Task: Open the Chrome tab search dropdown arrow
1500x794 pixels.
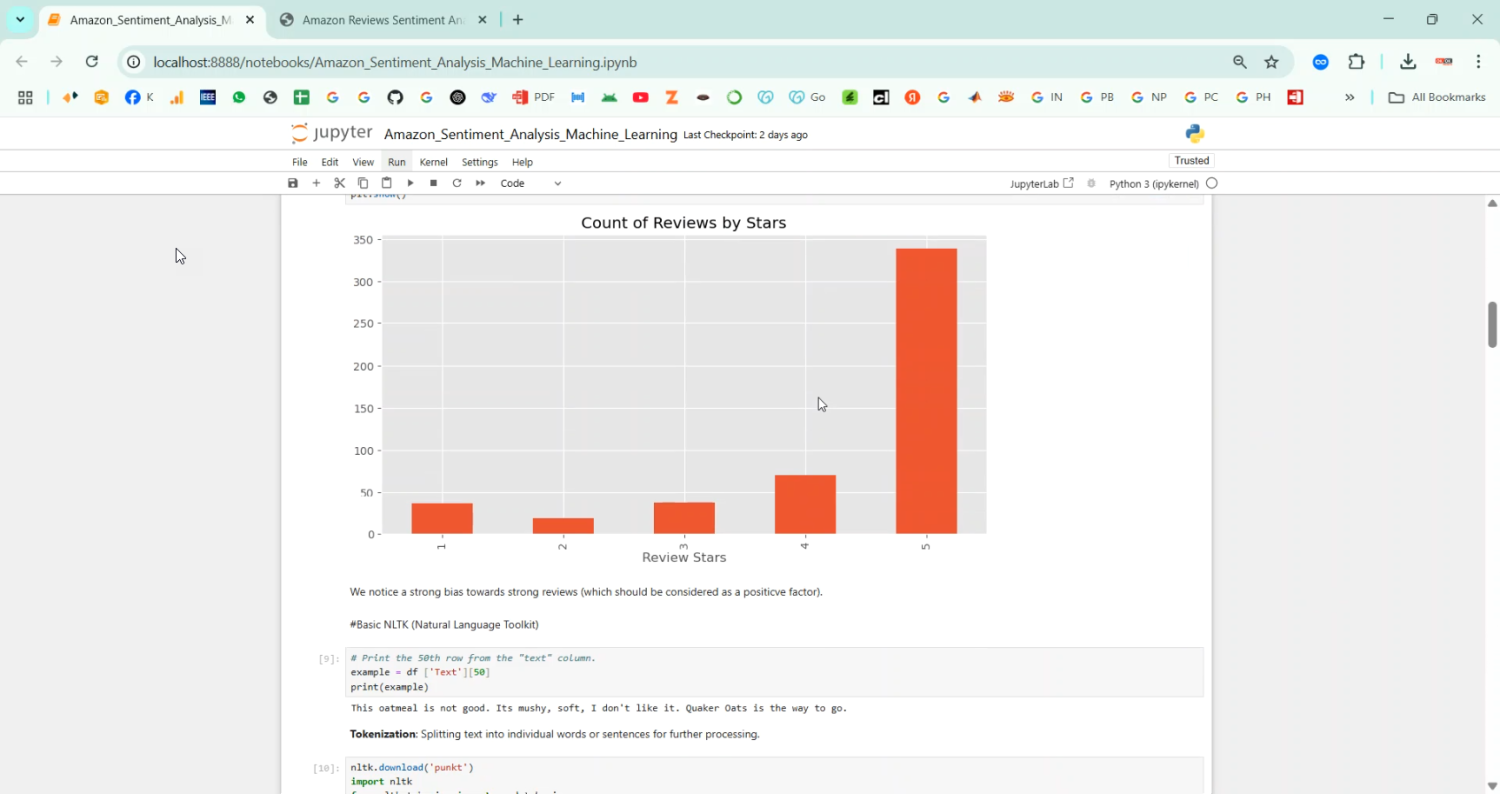Action: pyautogui.click(x=20, y=20)
